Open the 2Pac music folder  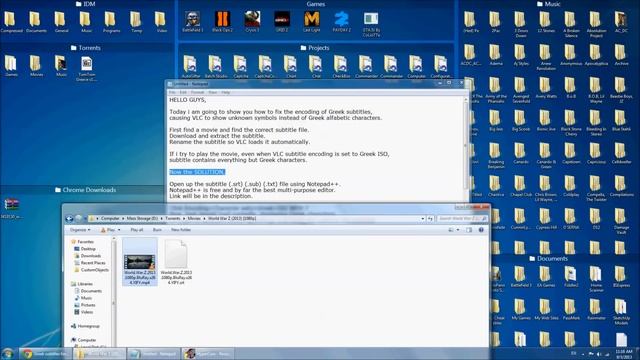(496, 22)
